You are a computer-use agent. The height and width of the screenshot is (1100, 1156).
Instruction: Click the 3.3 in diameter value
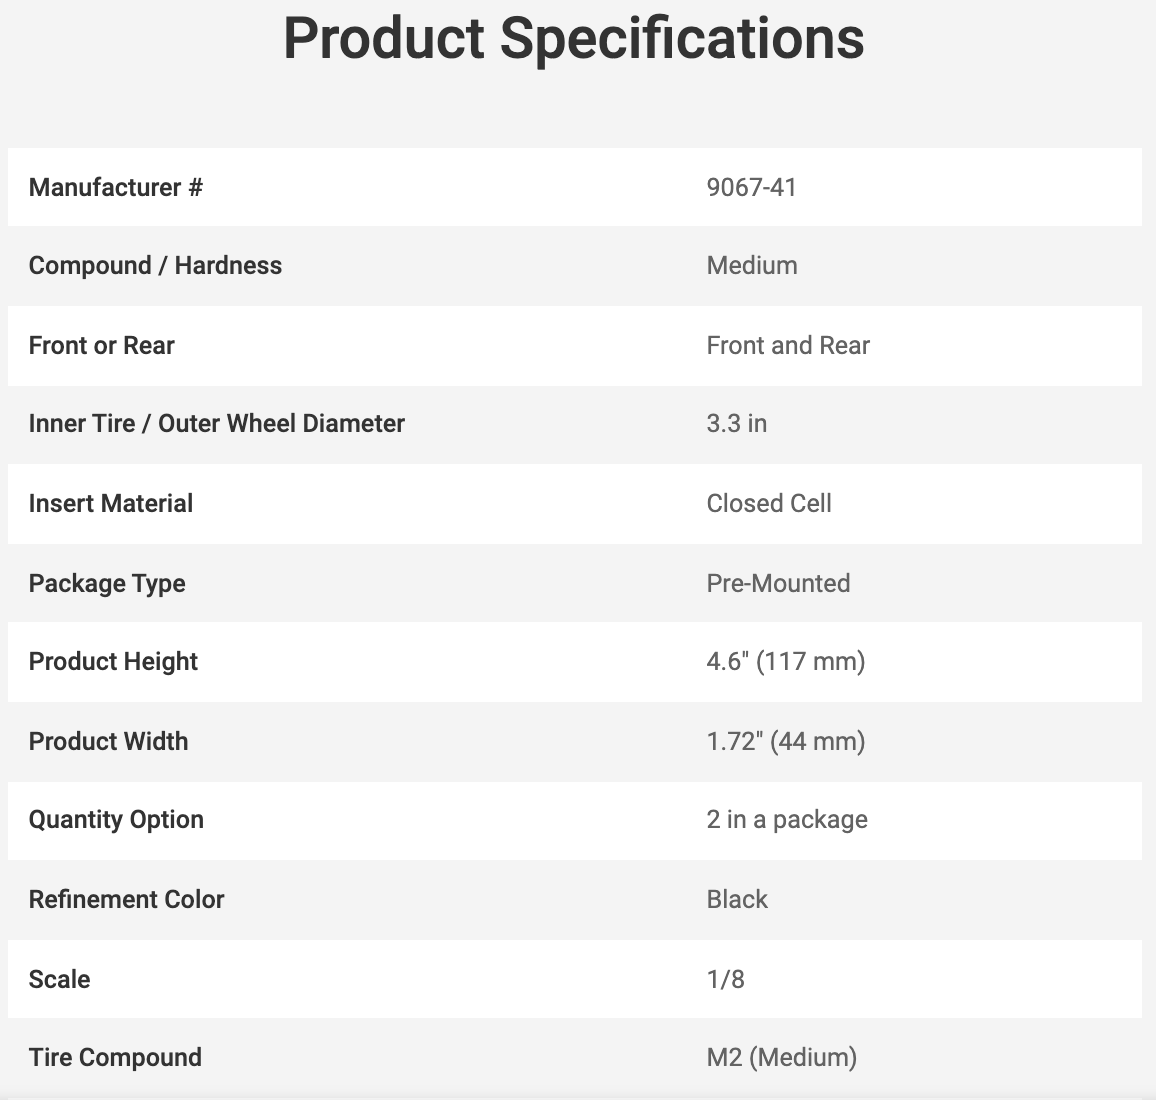click(736, 423)
